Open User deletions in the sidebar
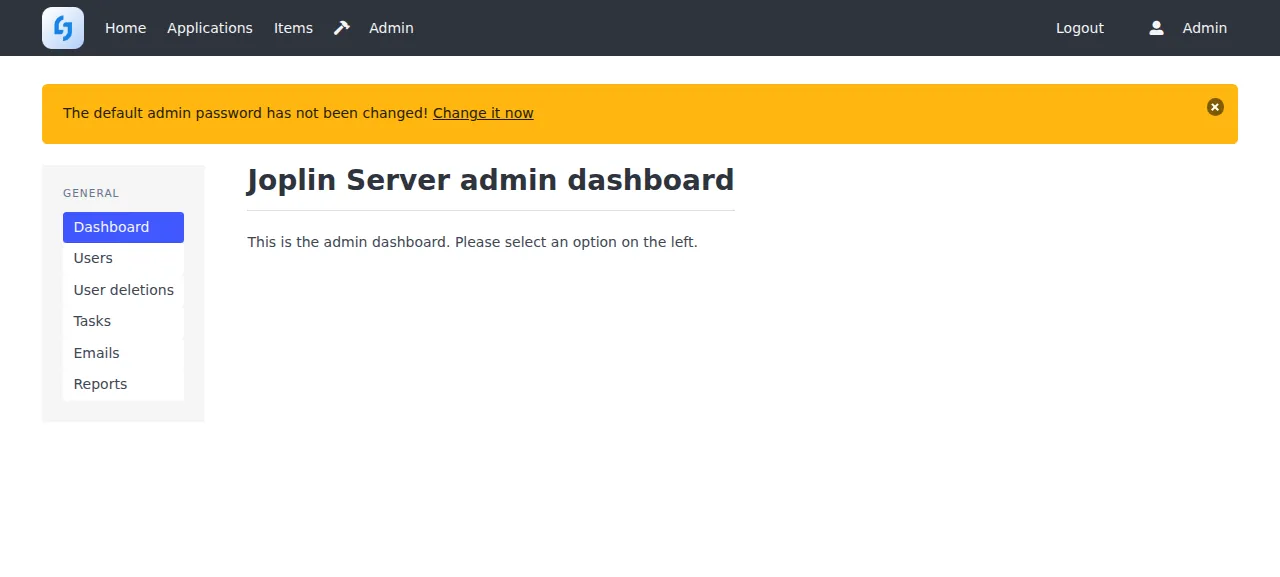Screen dimensions: 1280x577 123,290
